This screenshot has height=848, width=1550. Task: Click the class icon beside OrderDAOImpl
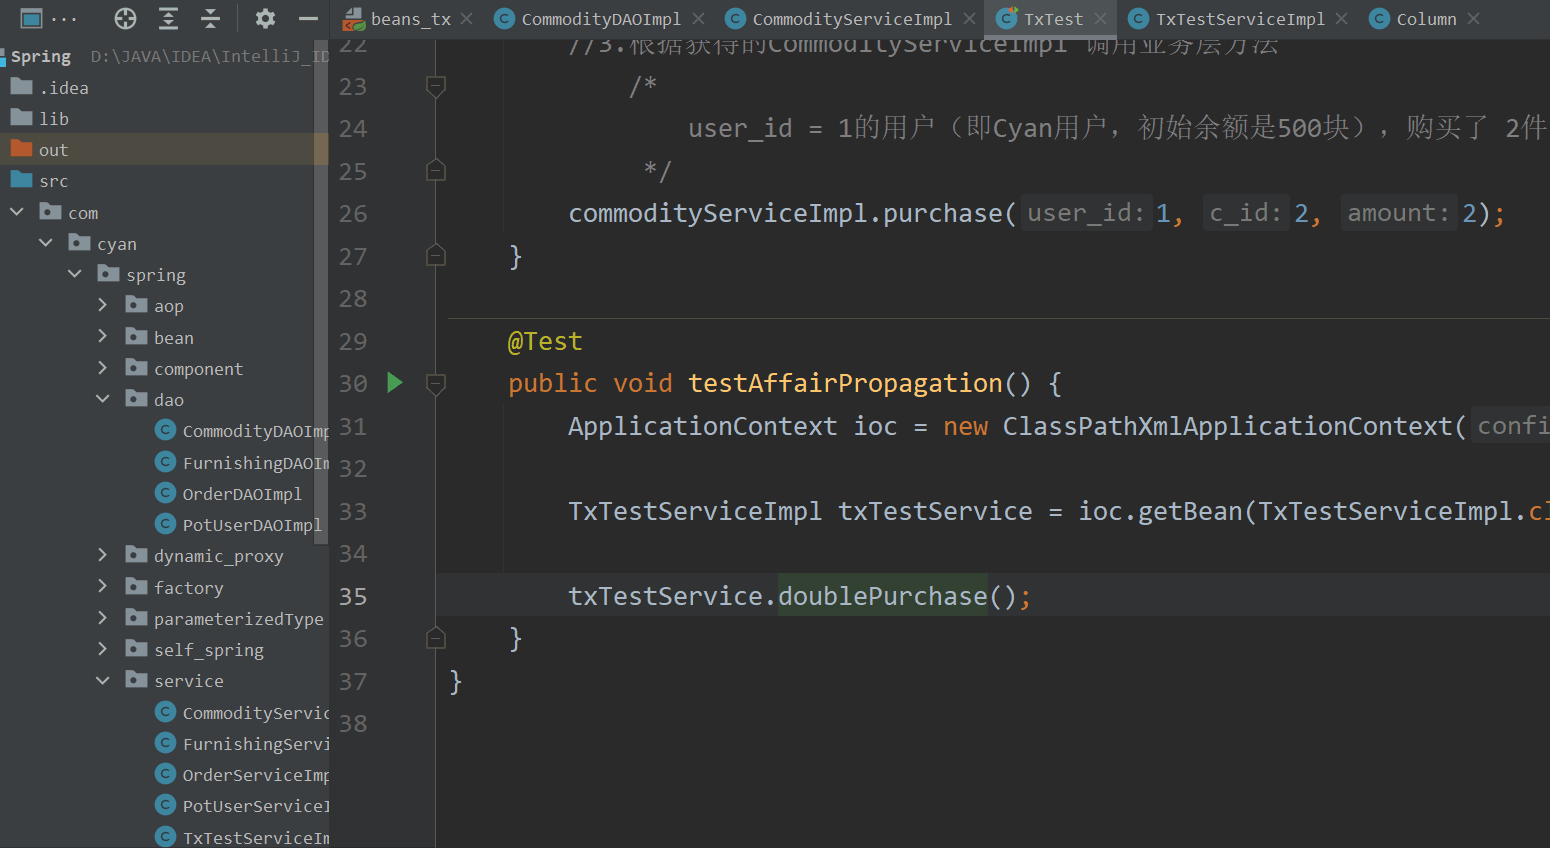[x=166, y=493]
